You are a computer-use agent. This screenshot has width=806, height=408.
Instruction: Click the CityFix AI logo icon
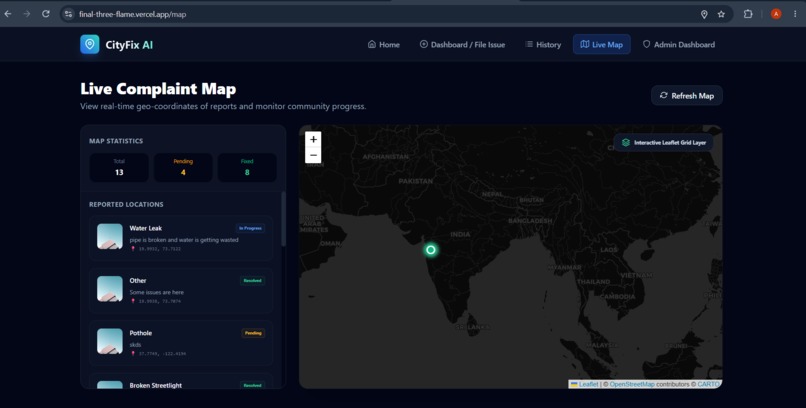pos(89,44)
